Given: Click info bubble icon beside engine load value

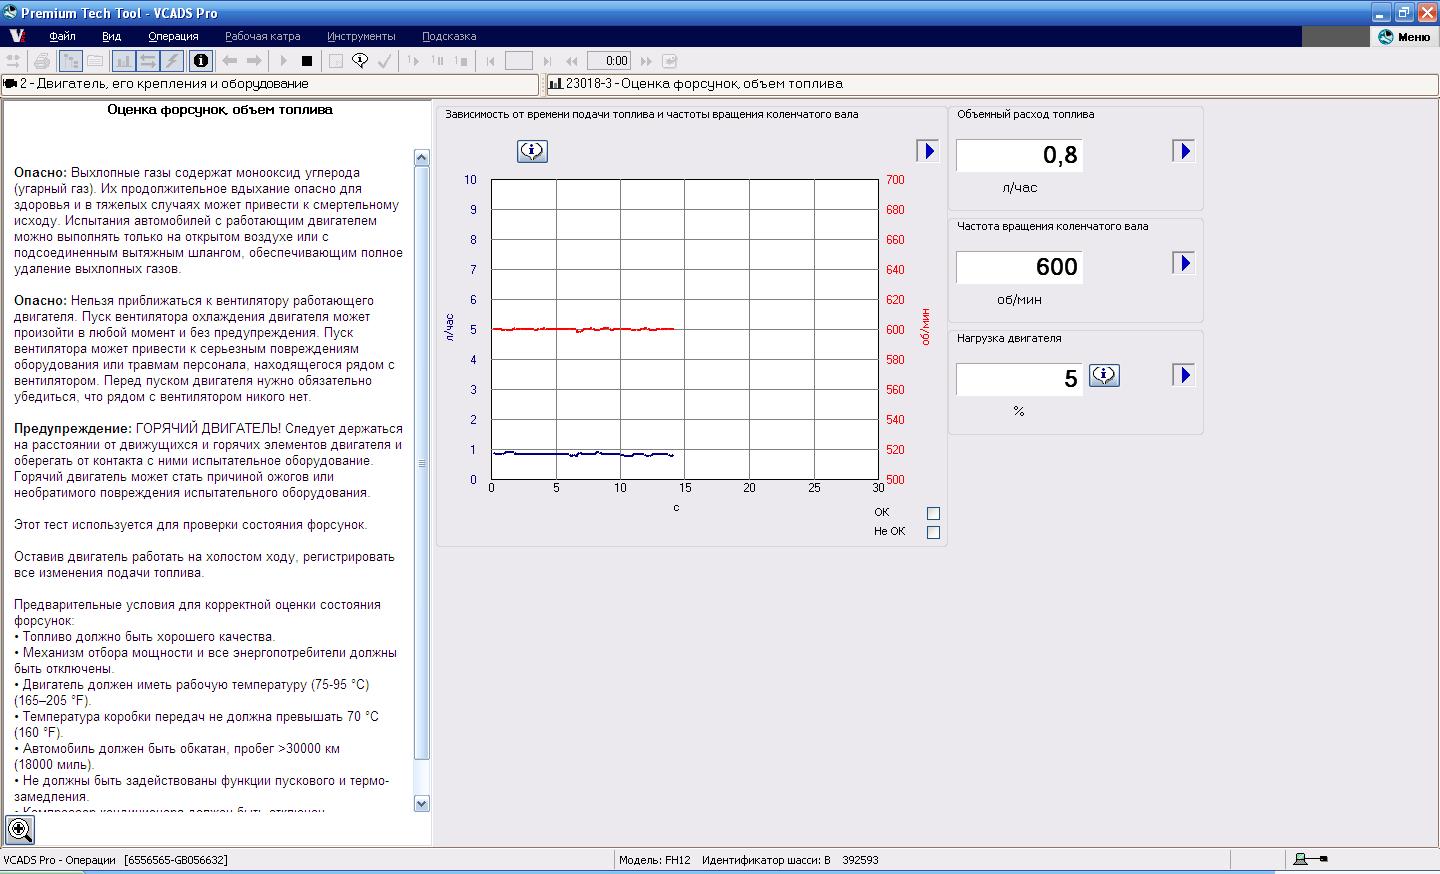Looking at the screenshot, I should click(x=1104, y=375).
